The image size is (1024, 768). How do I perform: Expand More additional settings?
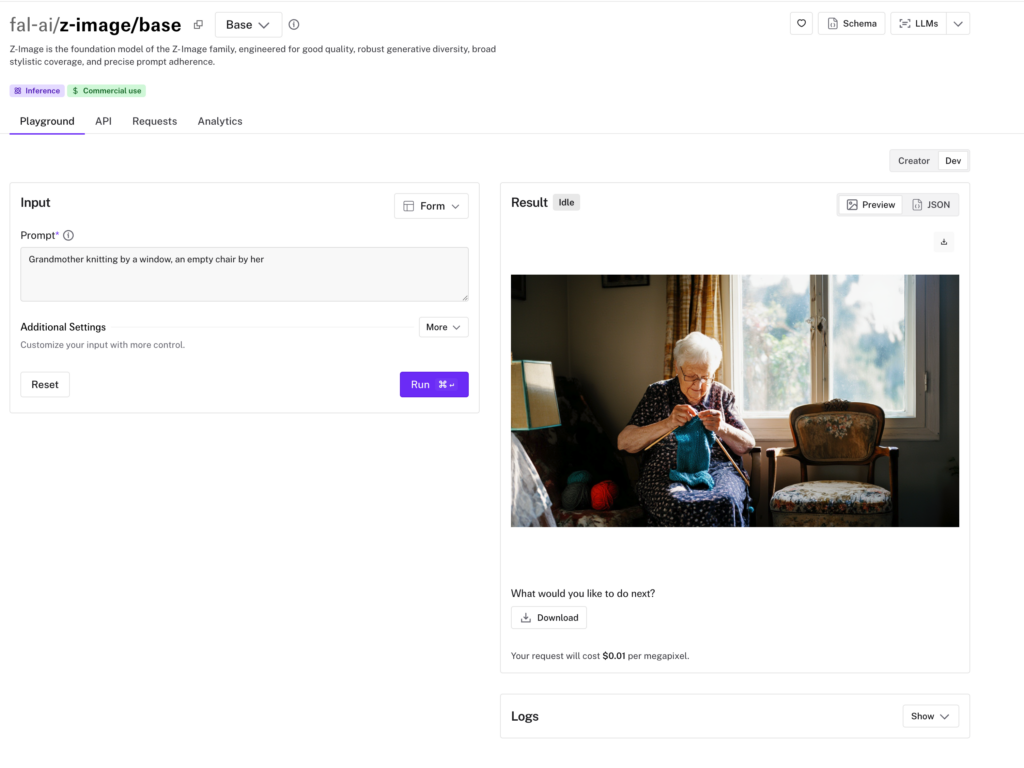click(443, 327)
